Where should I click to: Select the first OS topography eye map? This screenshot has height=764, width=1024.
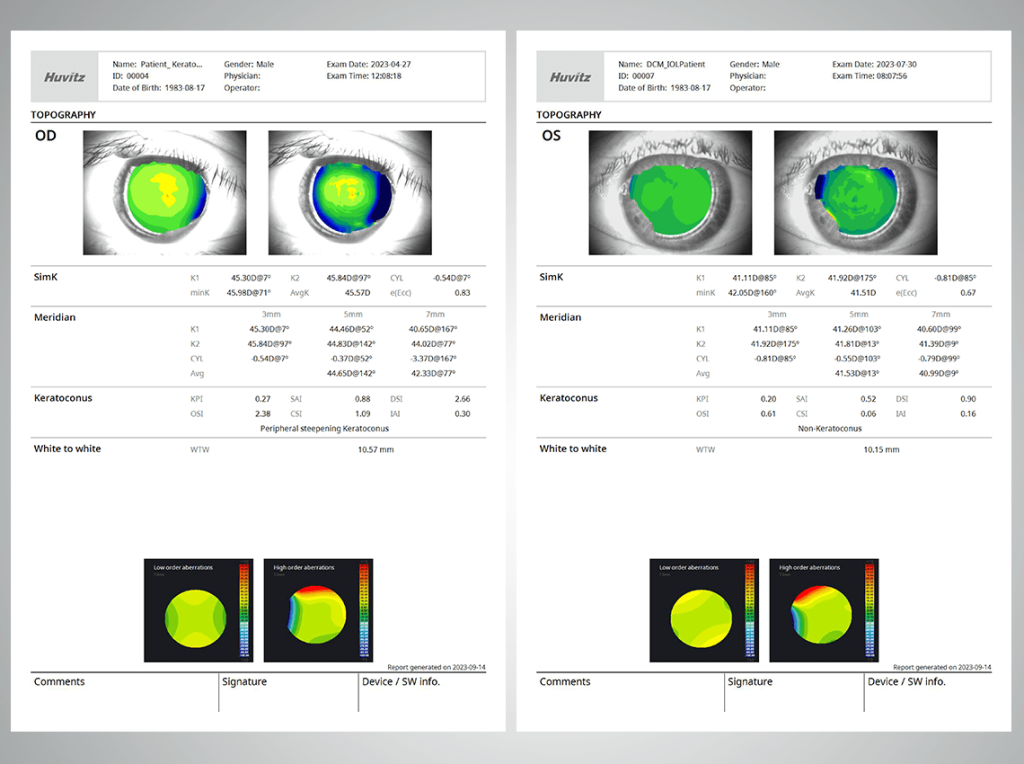(x=671, y=192)
